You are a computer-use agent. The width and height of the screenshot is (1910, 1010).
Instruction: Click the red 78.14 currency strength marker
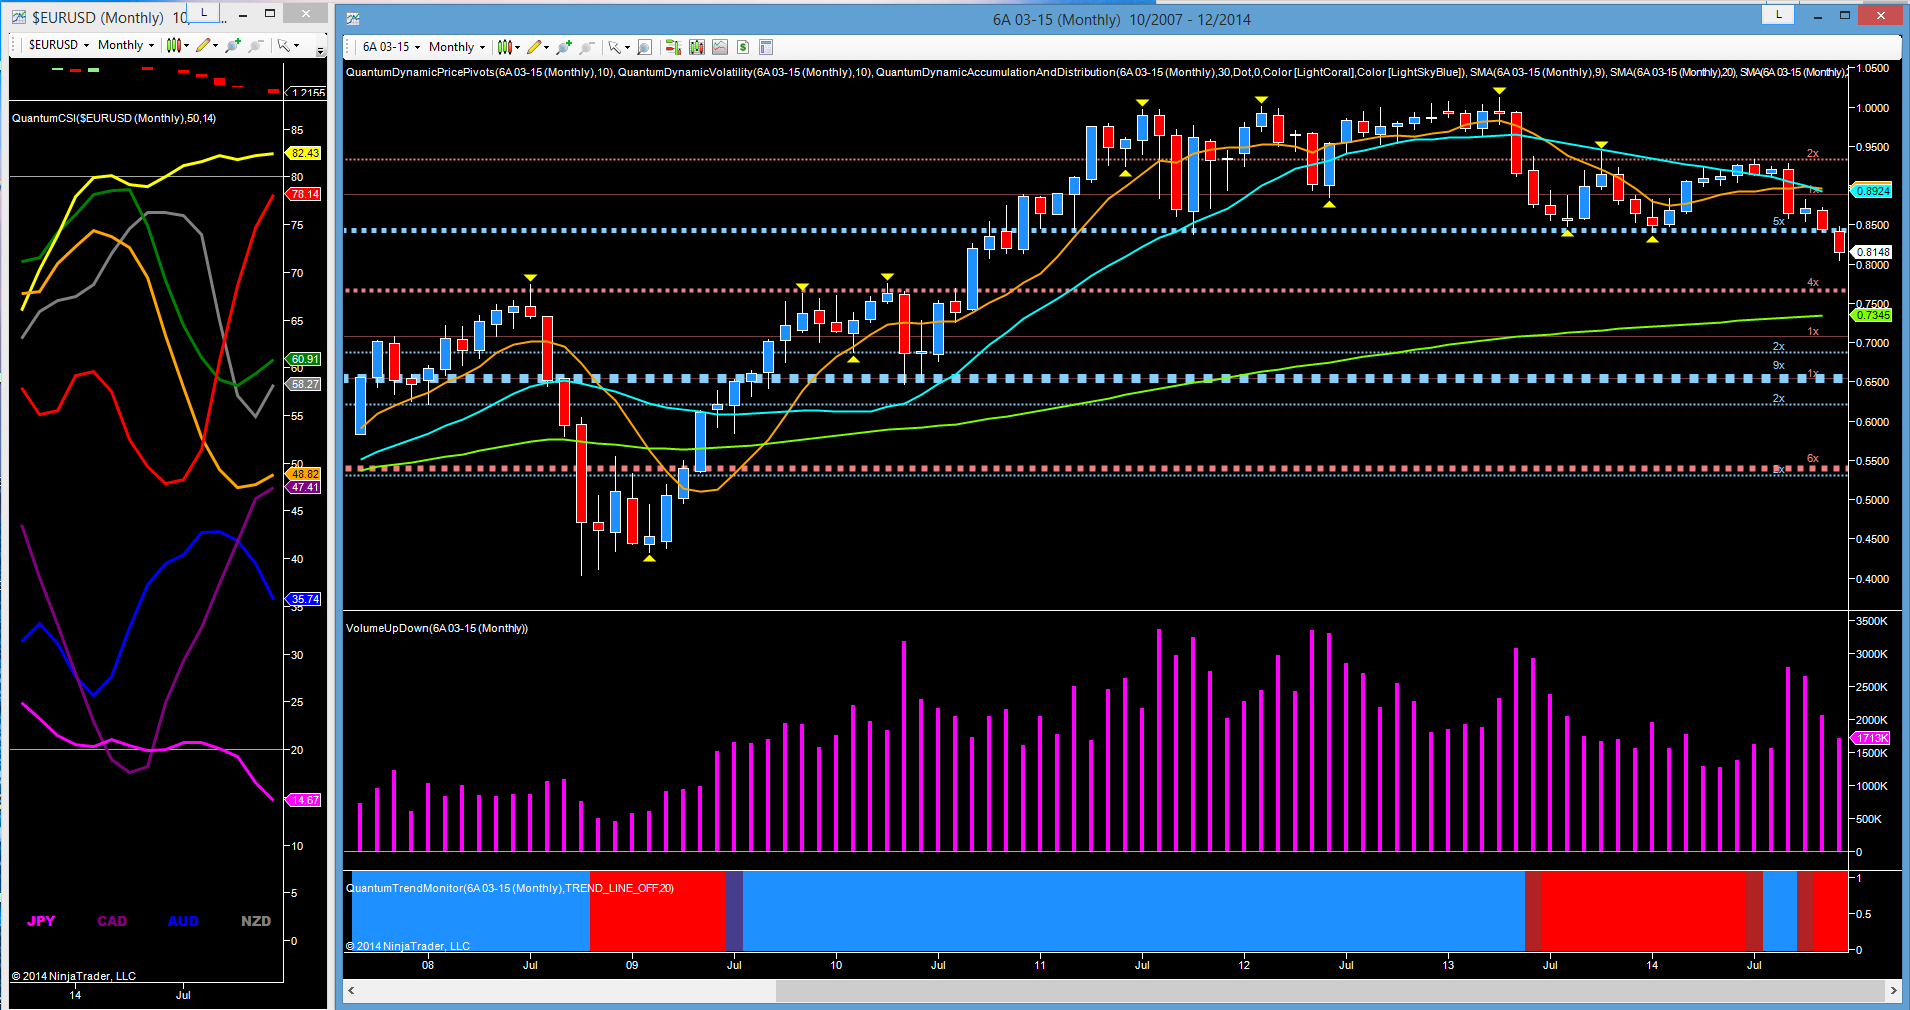click(x=304, y=194)
